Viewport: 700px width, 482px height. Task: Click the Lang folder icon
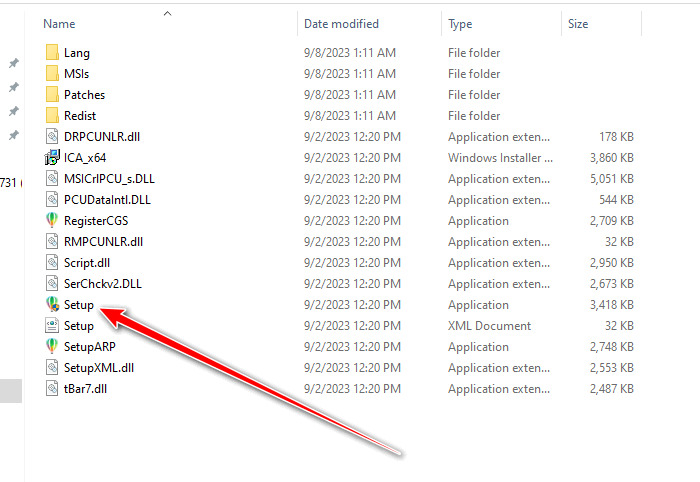pos(53,53)
